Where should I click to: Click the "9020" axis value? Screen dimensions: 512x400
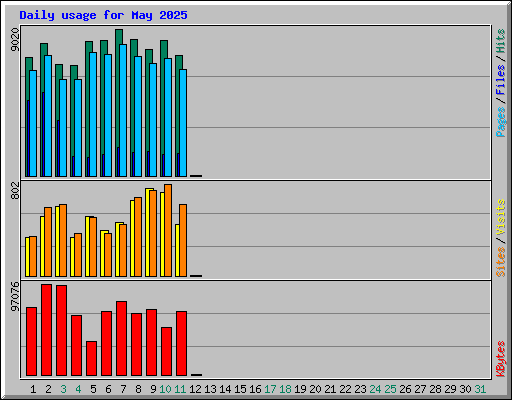coord(15,40)
